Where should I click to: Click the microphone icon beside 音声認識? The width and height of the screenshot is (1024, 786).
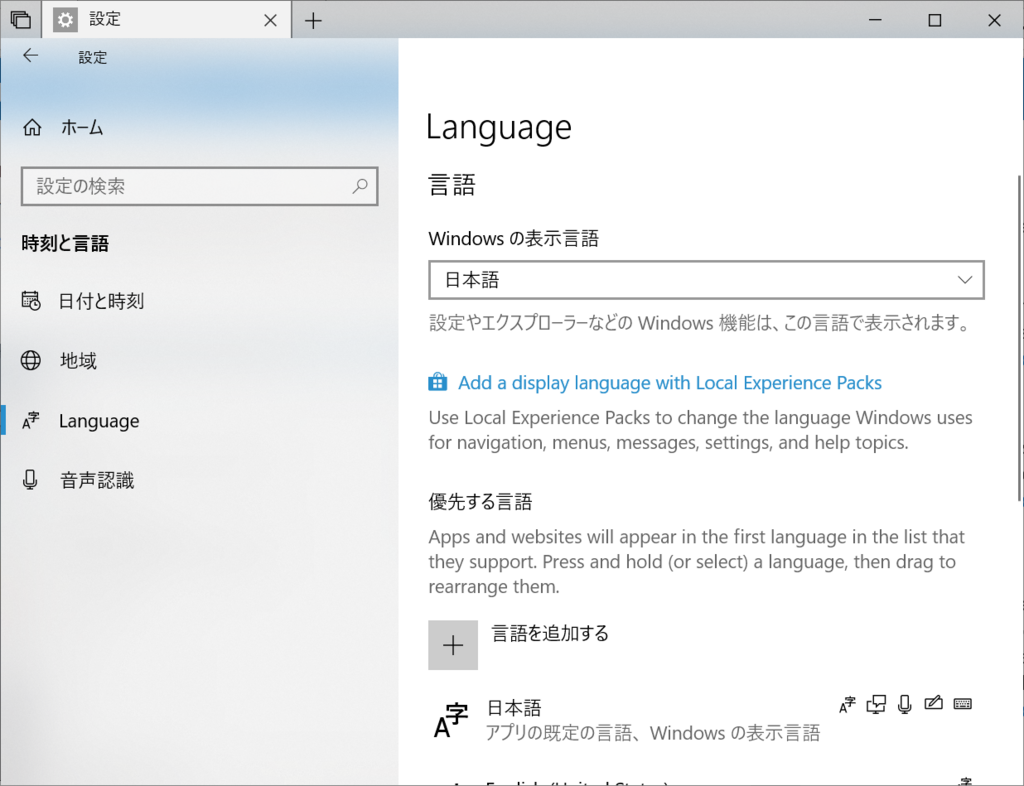pos(30,480)
